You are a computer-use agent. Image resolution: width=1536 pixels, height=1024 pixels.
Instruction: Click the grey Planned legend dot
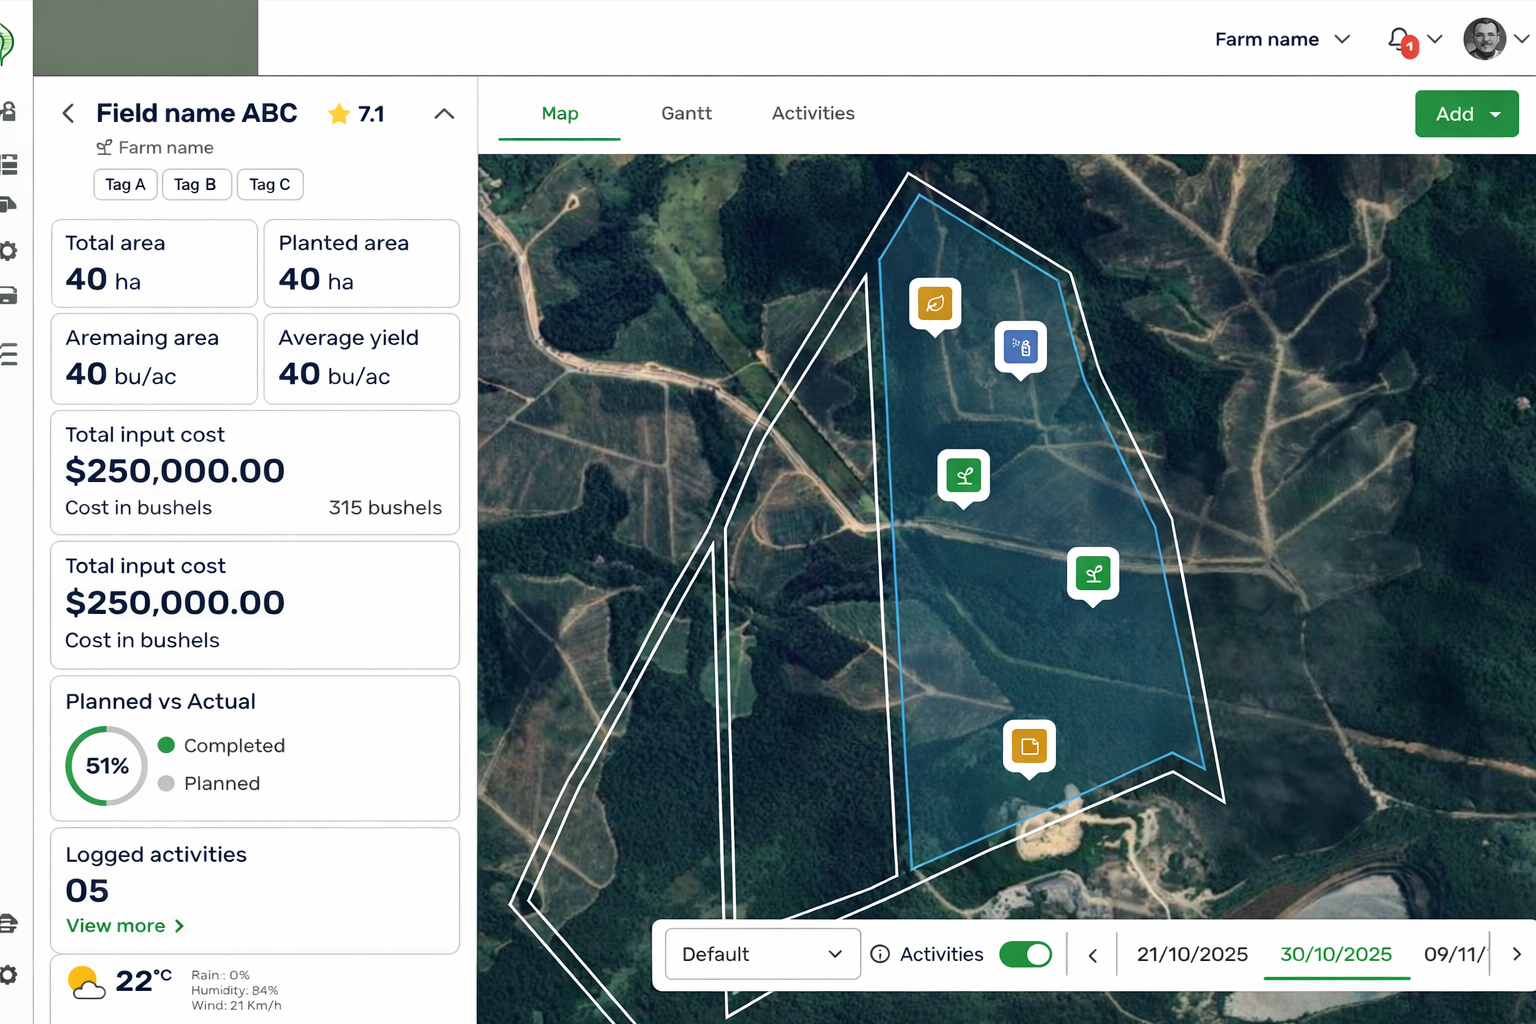pos(166,783)
